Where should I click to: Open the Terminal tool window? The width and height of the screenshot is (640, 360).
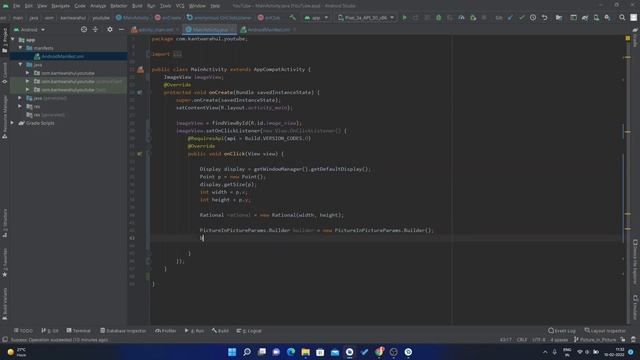pos(78,331)
